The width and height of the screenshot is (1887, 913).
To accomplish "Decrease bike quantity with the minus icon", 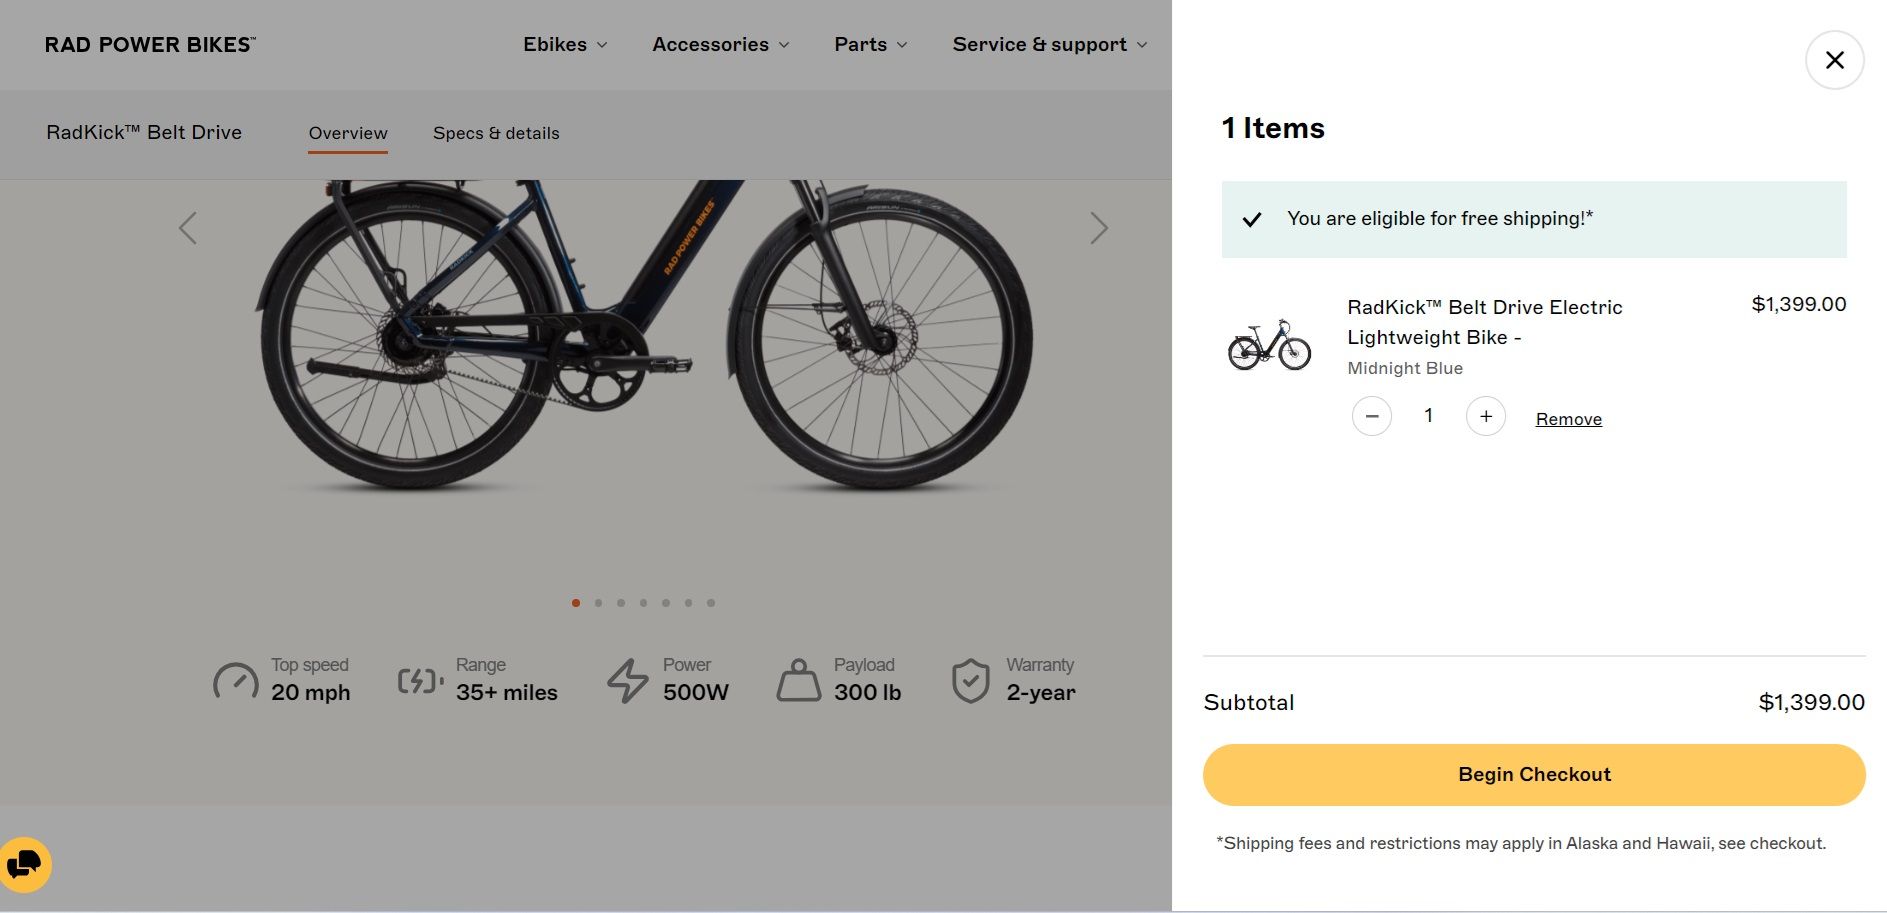I will [x=1371, y=416].
